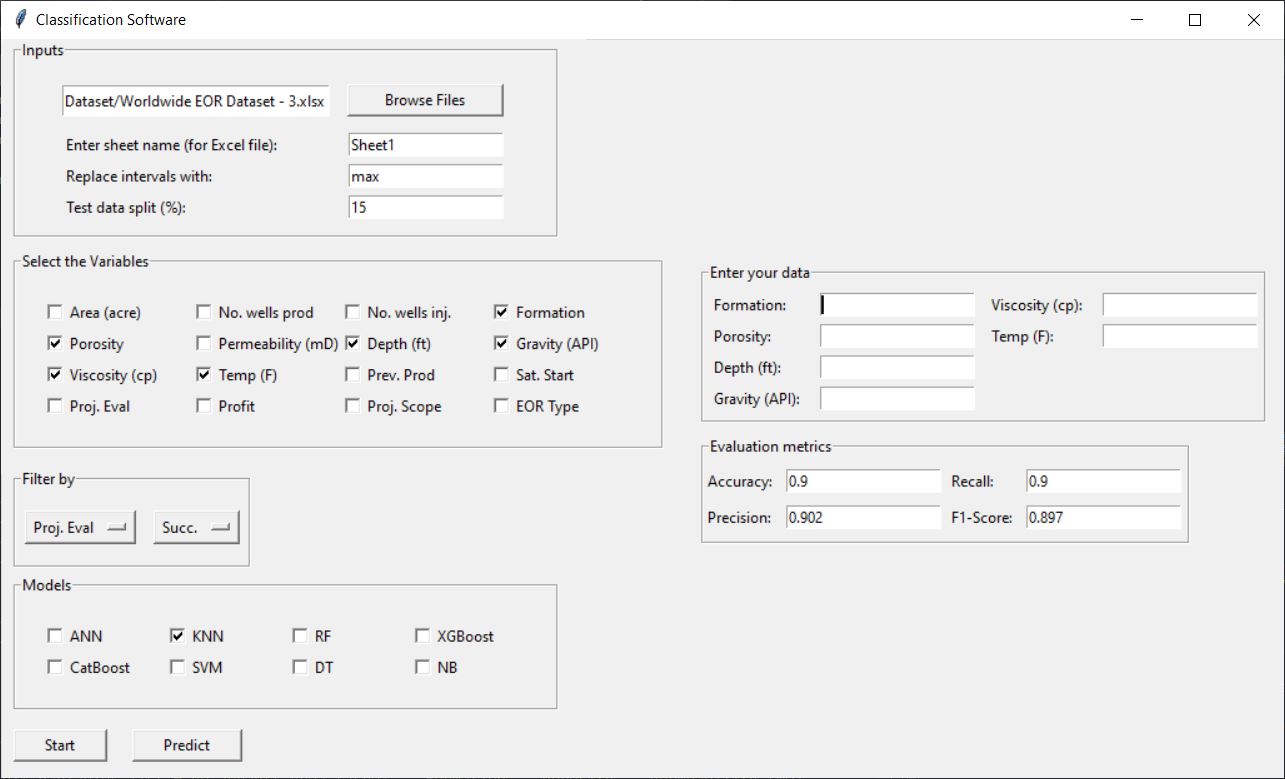The image size is (1285, 779).
Task: Enable the XGBoost model checkbox
Action: pos(422,636)
